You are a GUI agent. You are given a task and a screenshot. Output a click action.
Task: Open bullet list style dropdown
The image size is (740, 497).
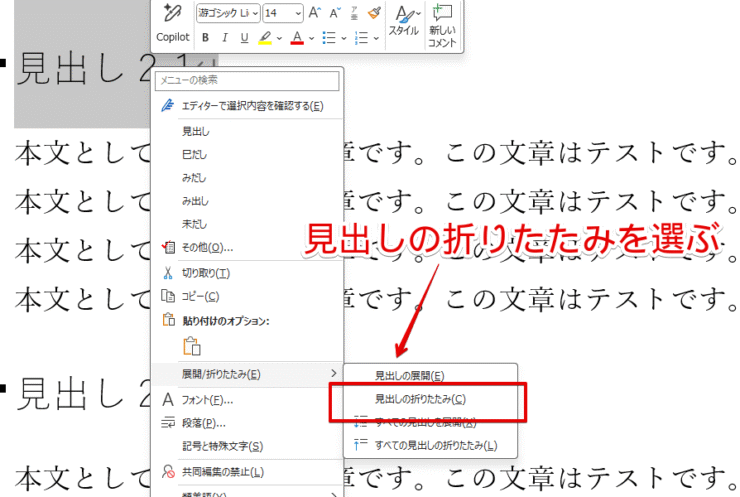[x=344, y=38]
